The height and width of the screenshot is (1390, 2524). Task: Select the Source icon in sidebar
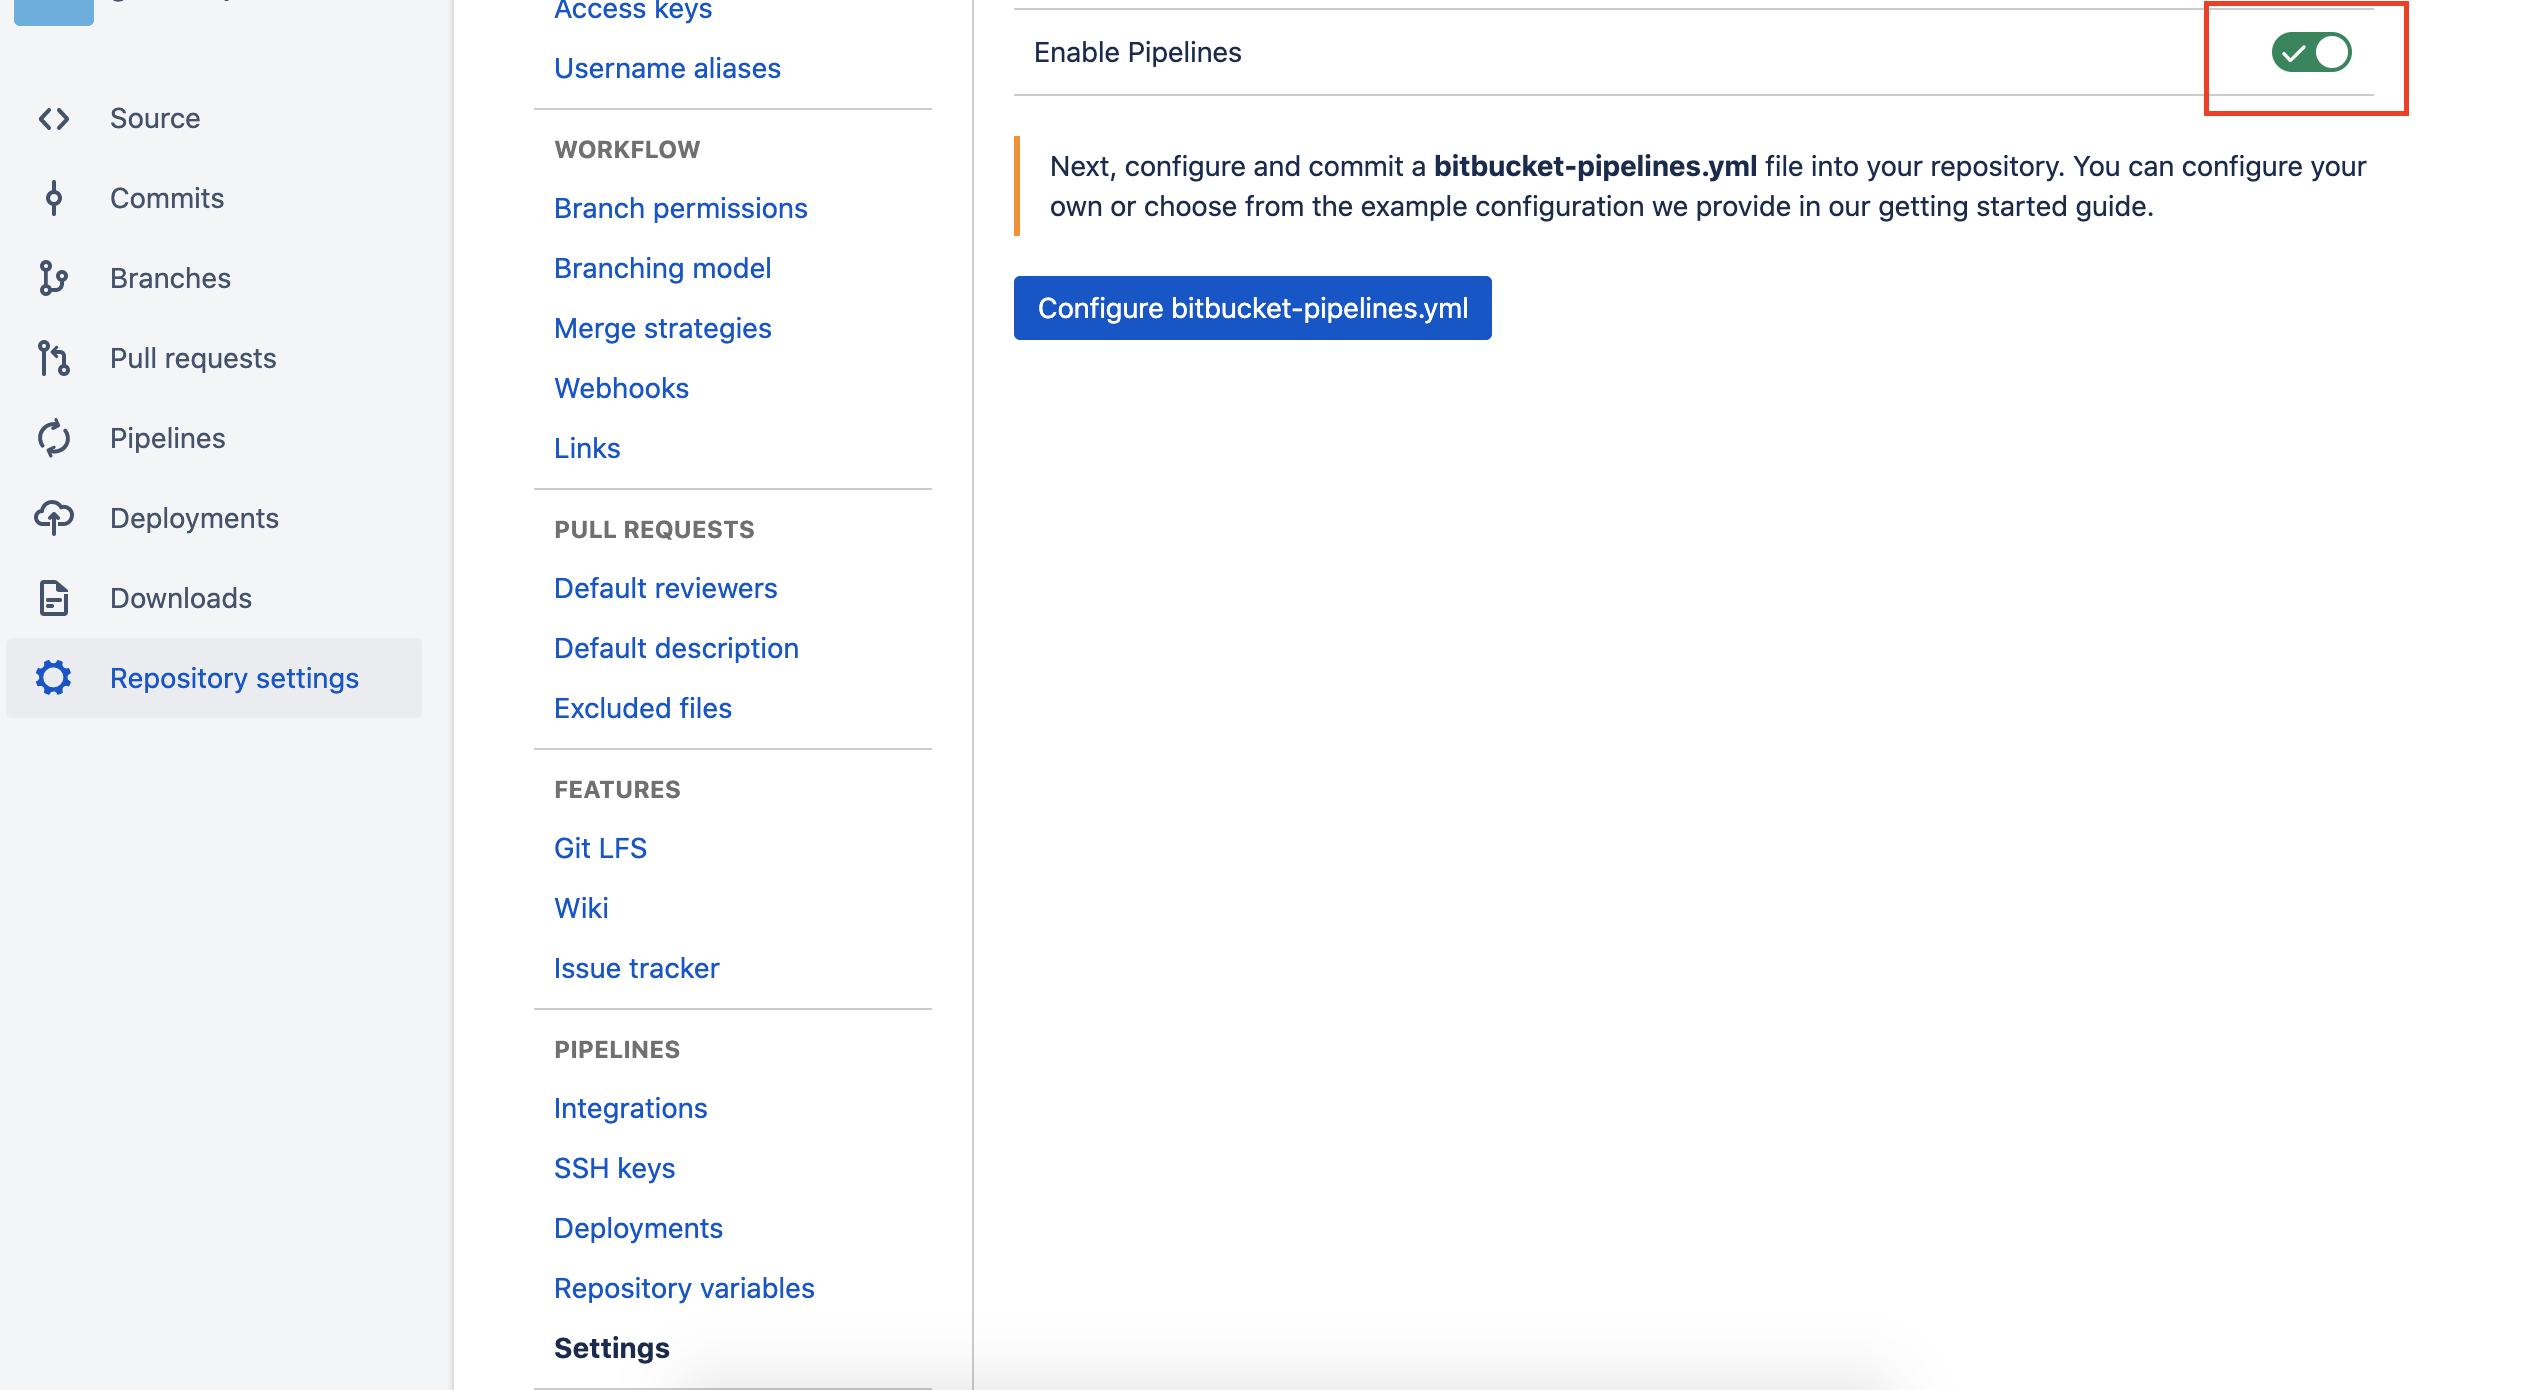(x=54, y=118)
